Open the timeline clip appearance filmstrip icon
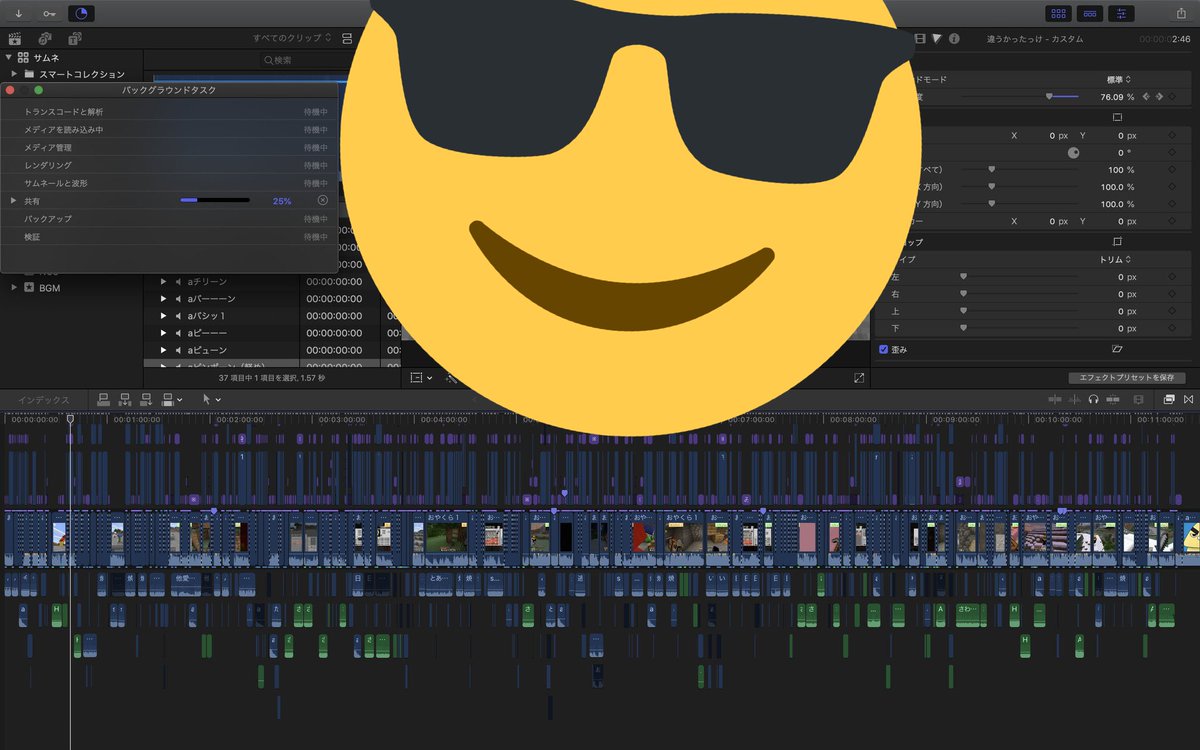1200x750 pixels. [1139, 399]
